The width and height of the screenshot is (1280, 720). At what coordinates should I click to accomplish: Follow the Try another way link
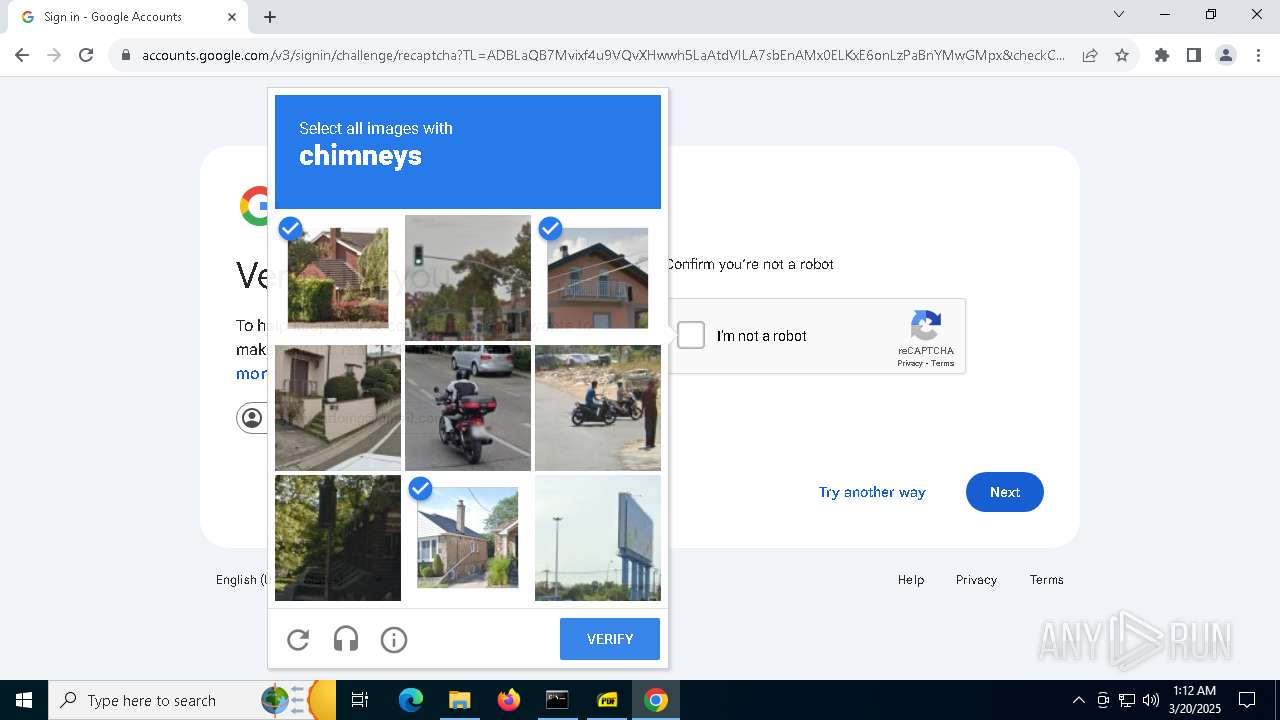[x=872, y=492]
